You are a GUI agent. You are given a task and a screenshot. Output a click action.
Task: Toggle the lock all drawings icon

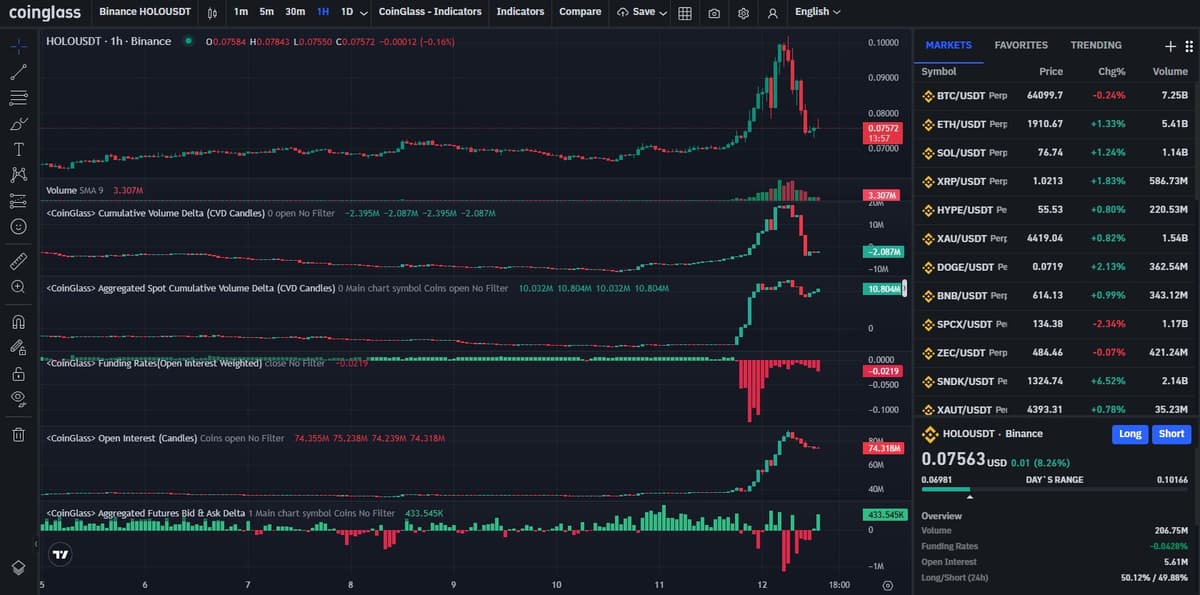click(x=18, y=374)
